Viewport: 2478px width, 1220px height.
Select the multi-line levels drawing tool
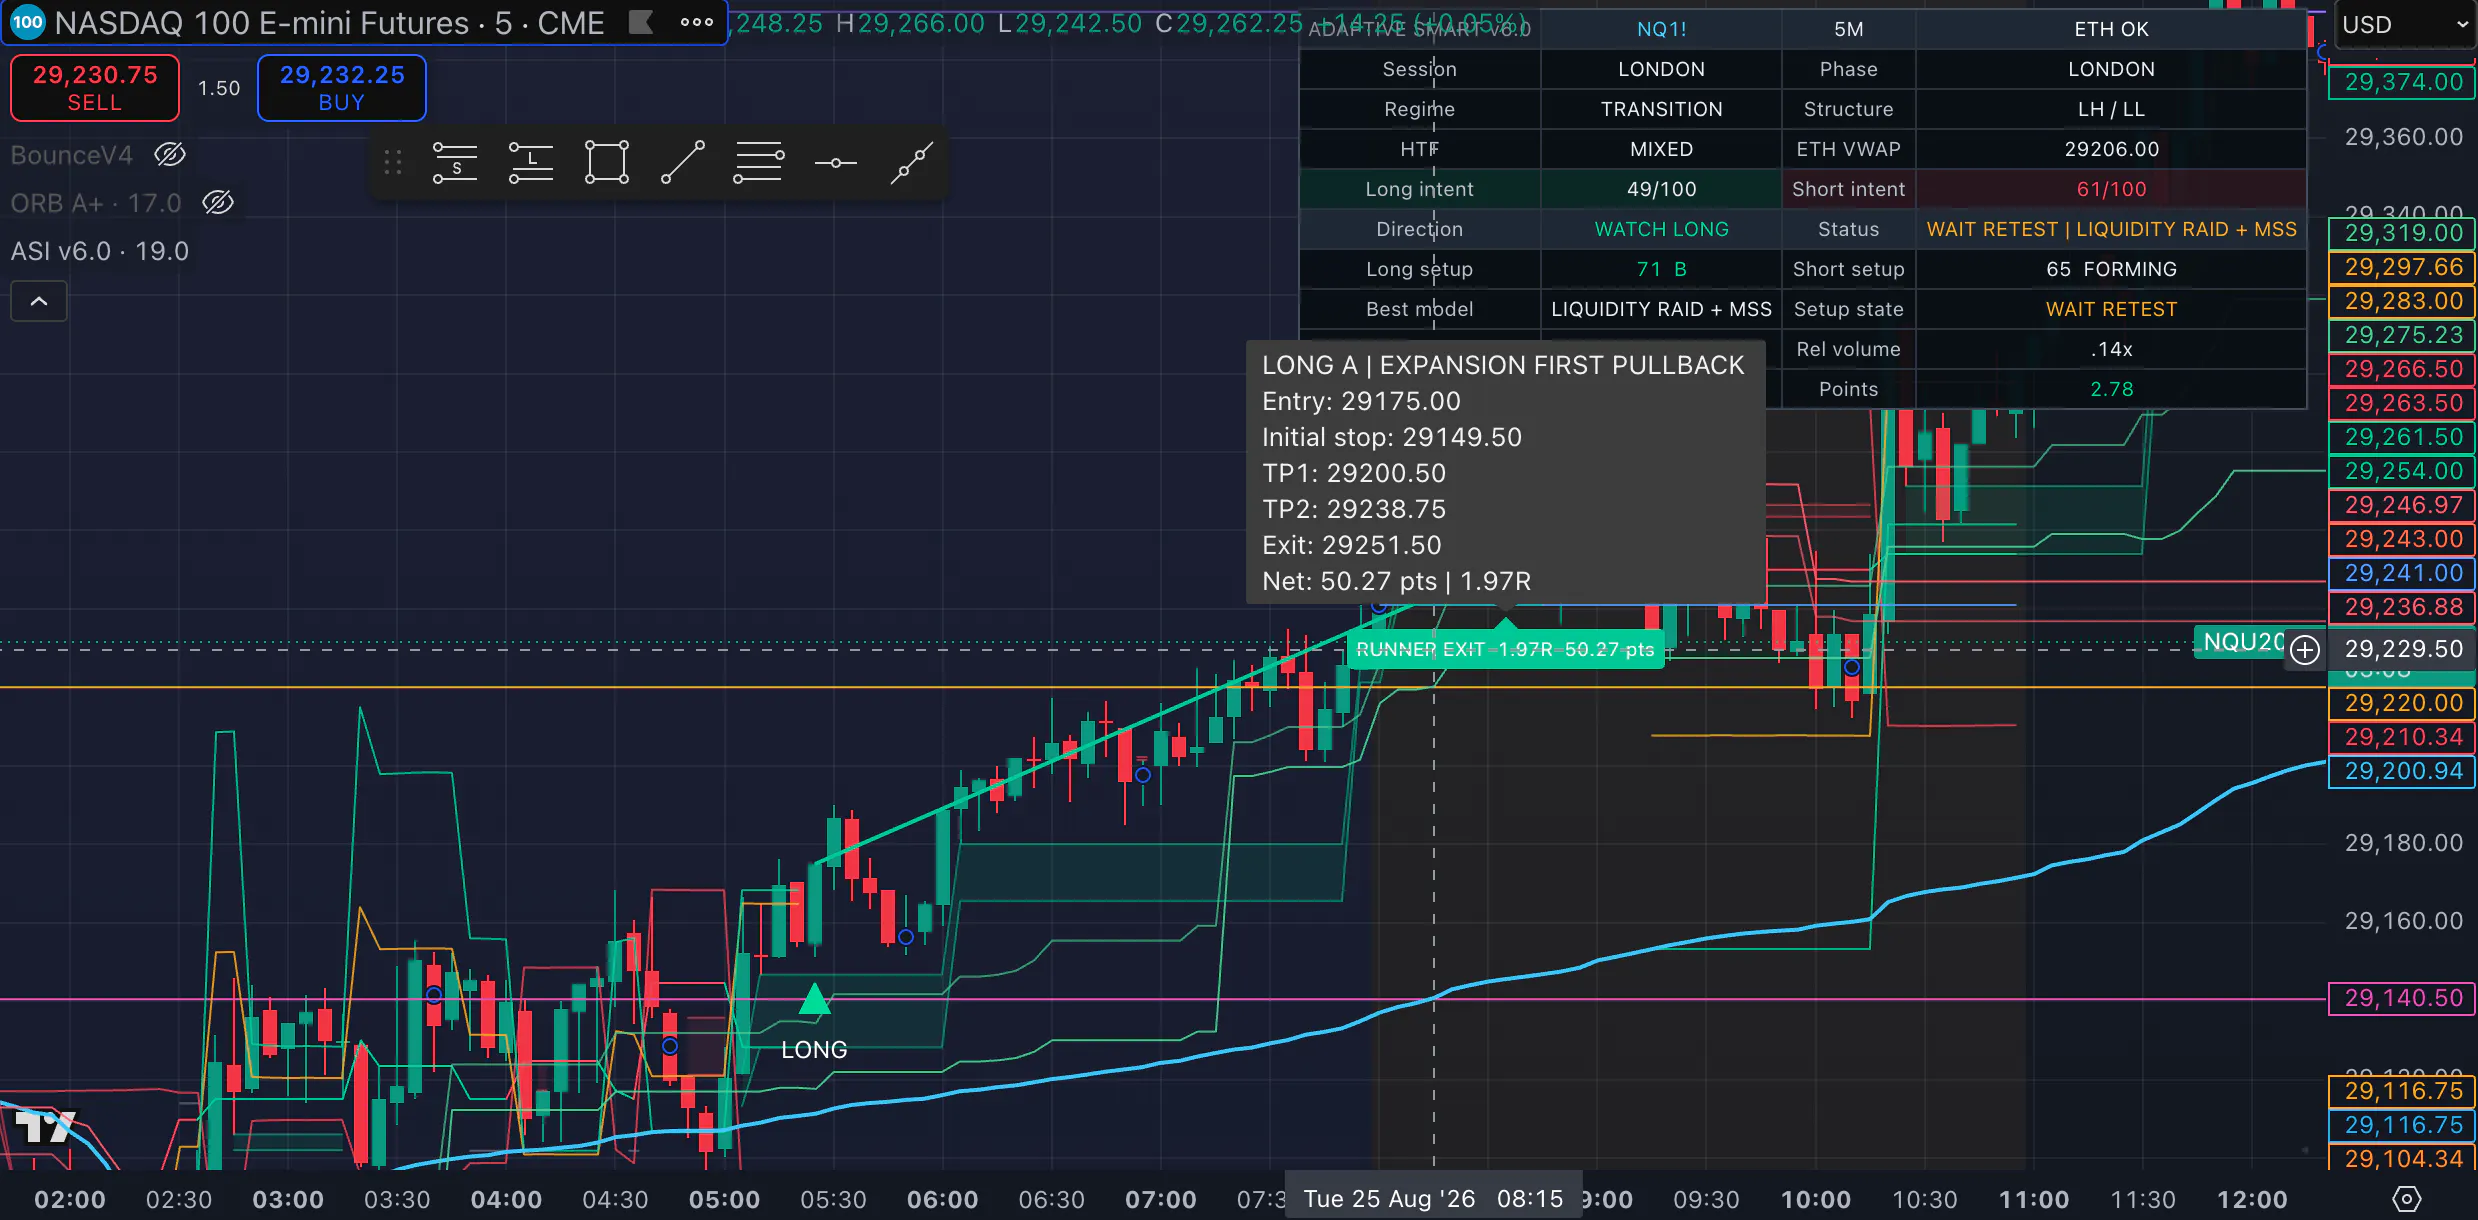[759, 162]
